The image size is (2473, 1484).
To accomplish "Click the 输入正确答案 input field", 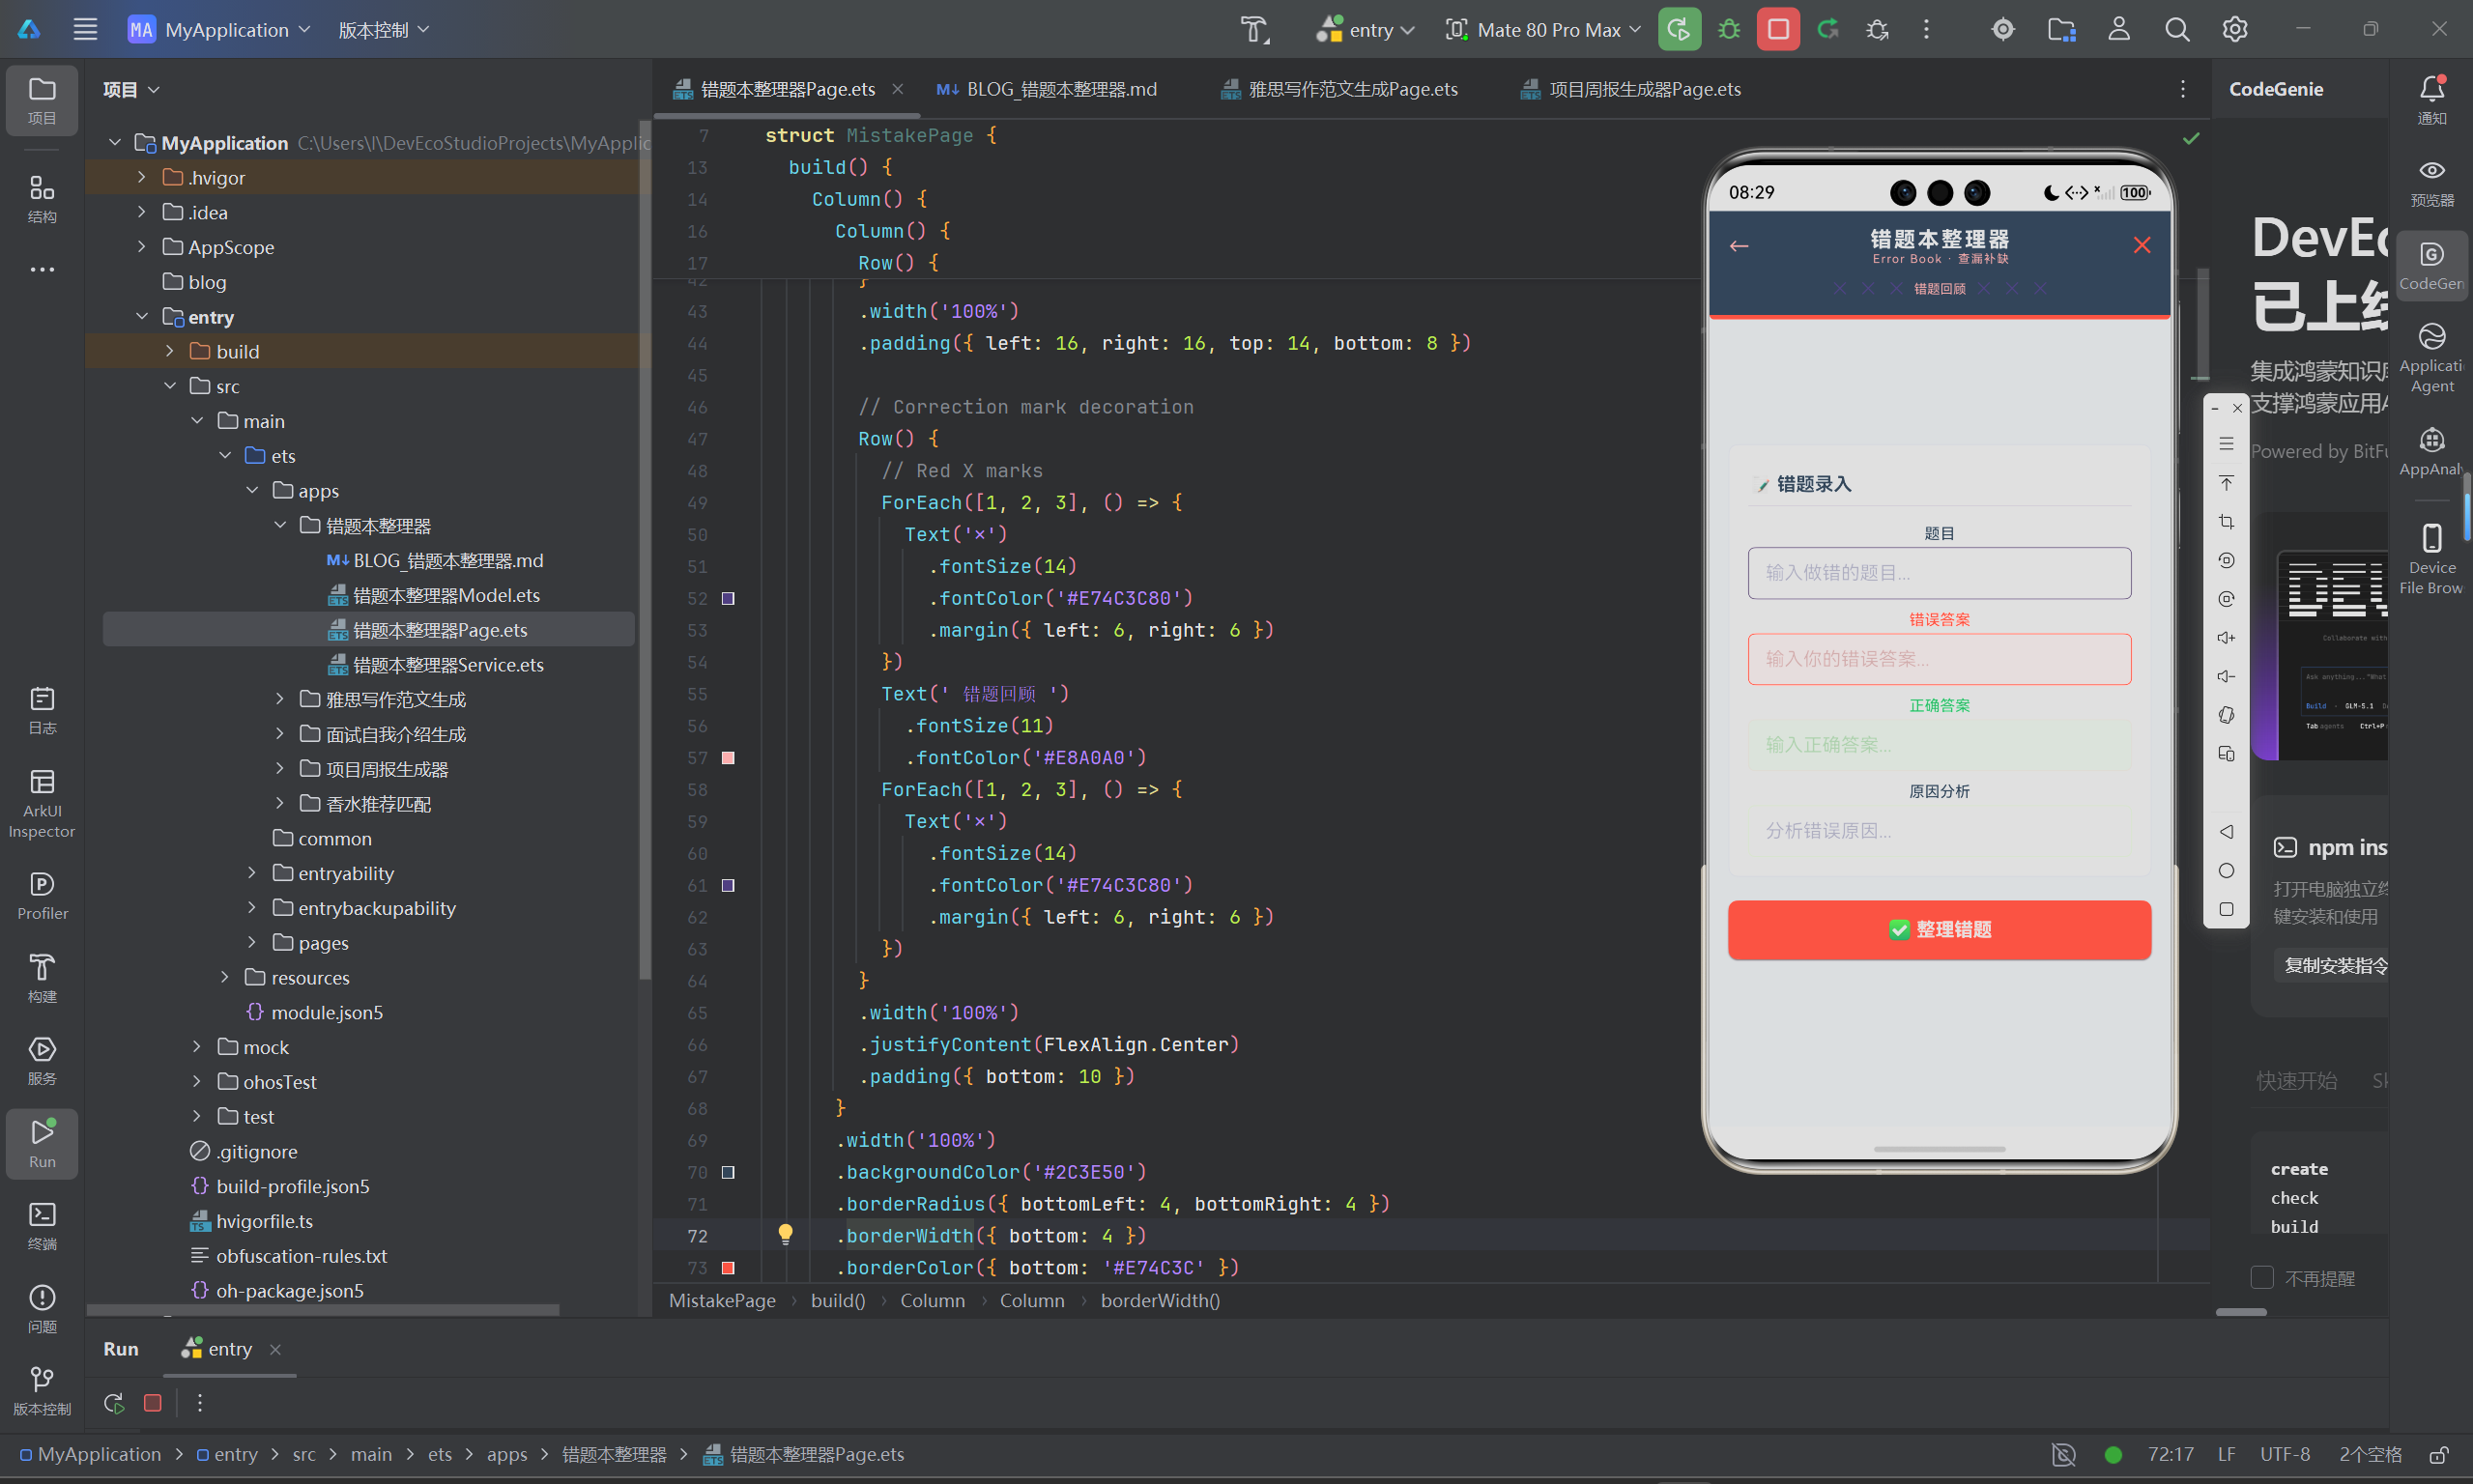I will click(x=1939, y=745).
